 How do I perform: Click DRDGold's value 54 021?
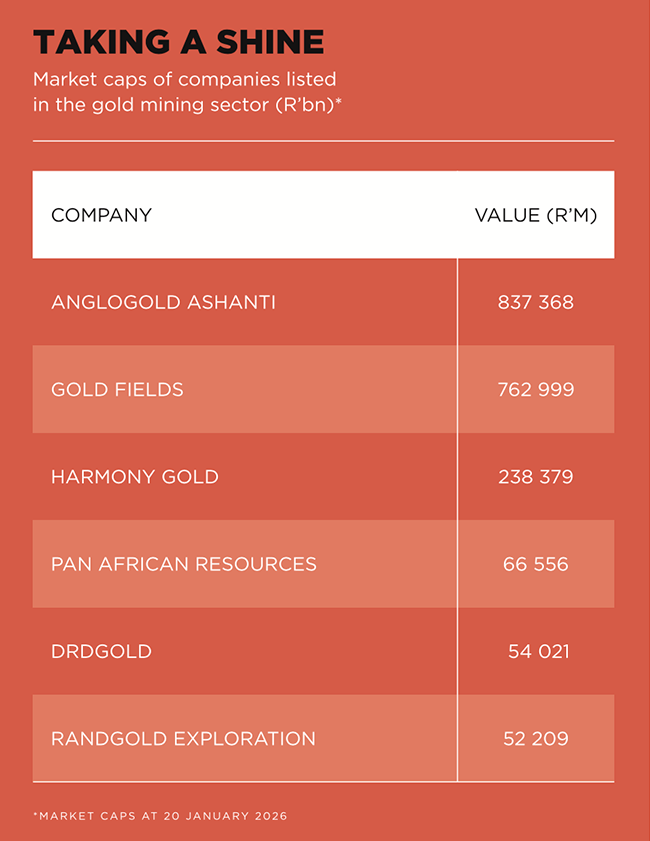[538, 651]
